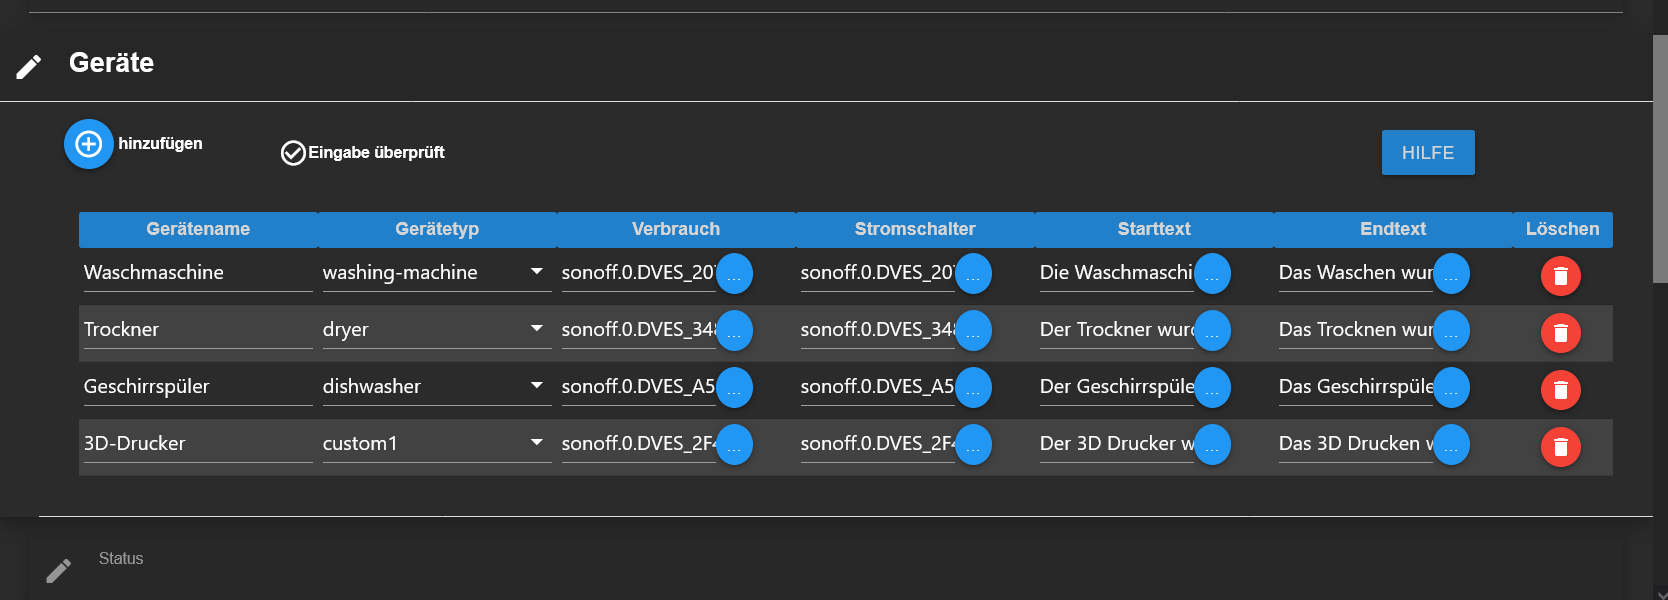
Task: Edit the Geschirrspüler device name field
Action: pos(198,386)
